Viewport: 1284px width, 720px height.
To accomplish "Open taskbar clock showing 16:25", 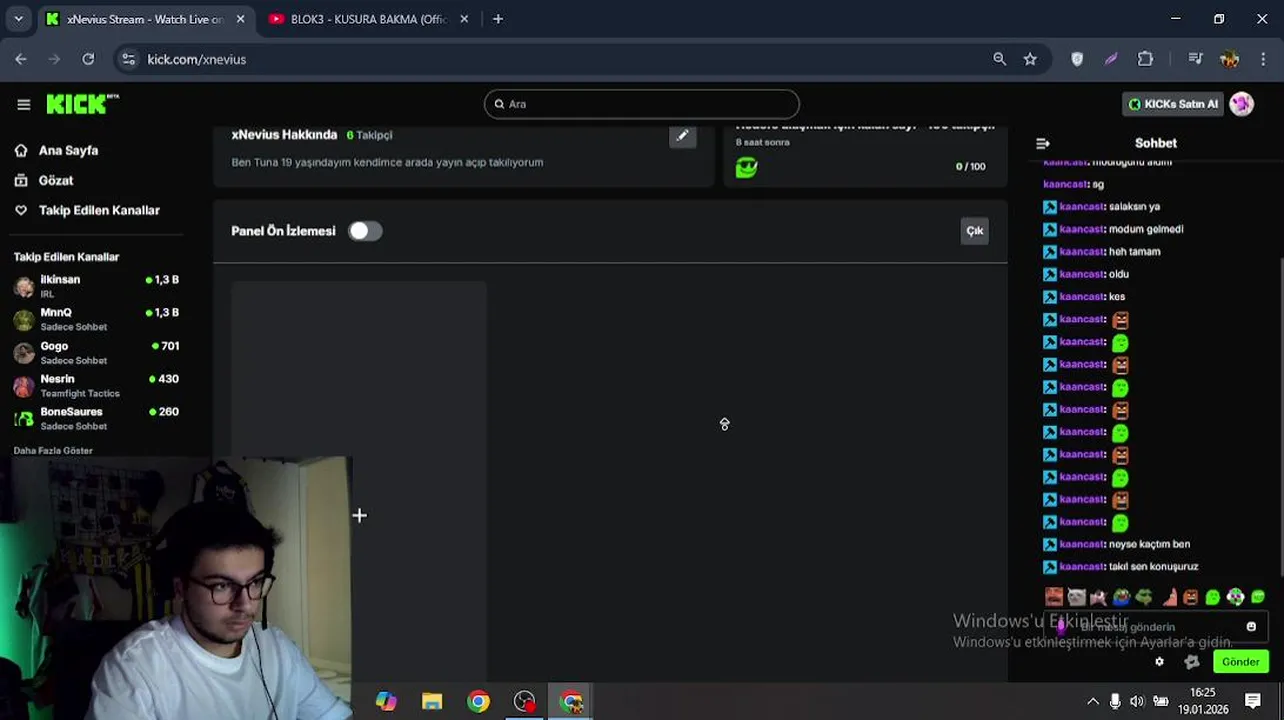I will click(x=1203, y=701).
